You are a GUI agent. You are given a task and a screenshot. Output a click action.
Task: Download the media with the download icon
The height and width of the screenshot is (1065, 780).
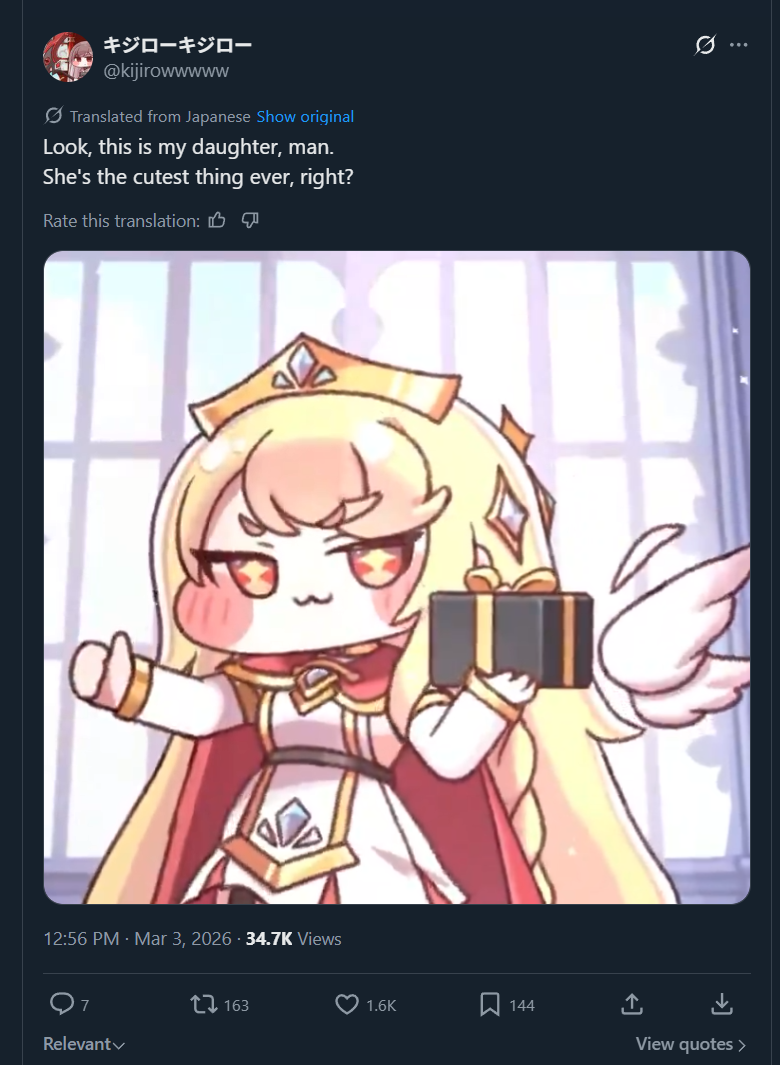point(722,1004)
